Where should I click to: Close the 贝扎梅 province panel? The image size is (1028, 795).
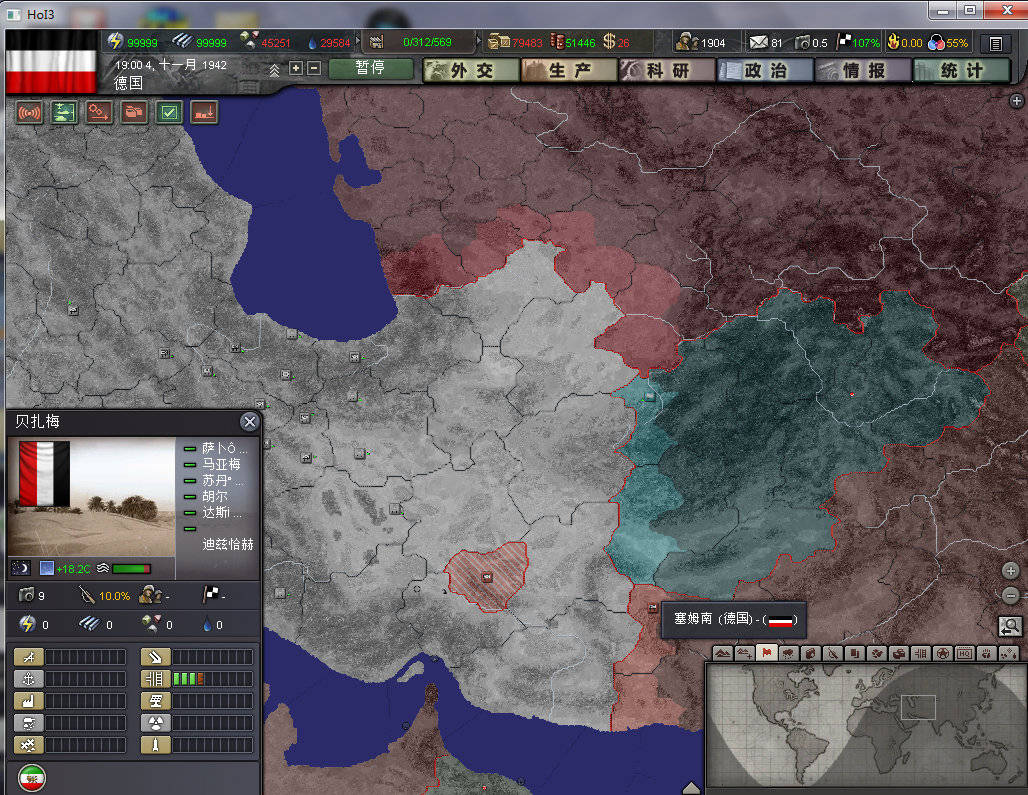click(249, 421)
